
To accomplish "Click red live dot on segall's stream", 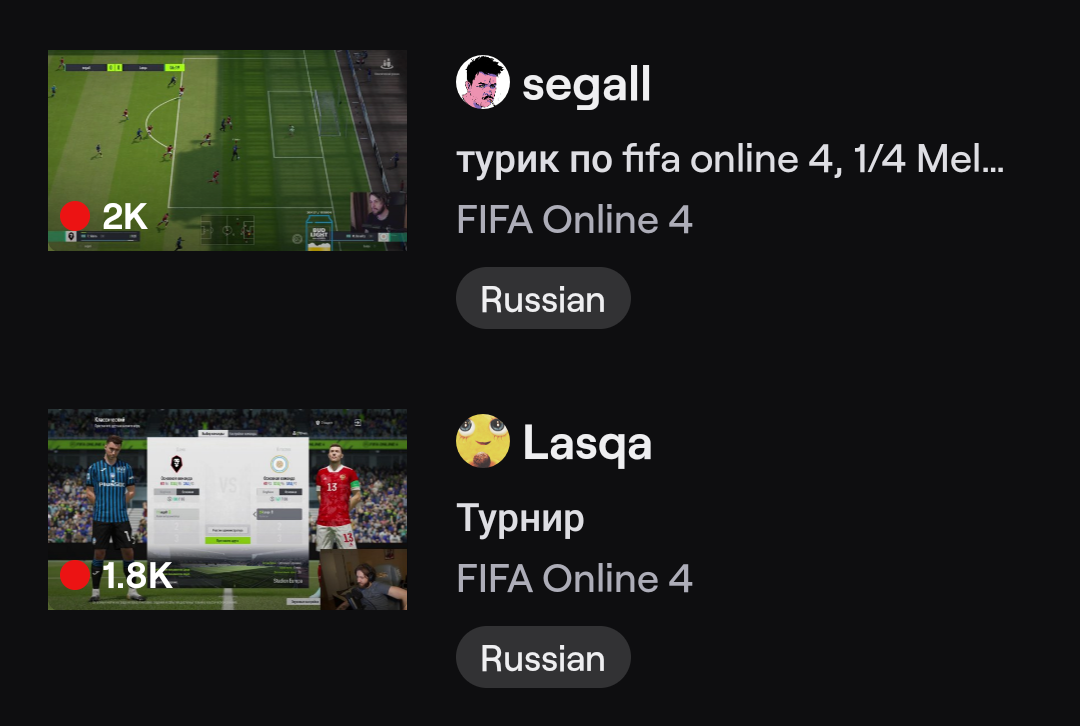I will point(75,216).
